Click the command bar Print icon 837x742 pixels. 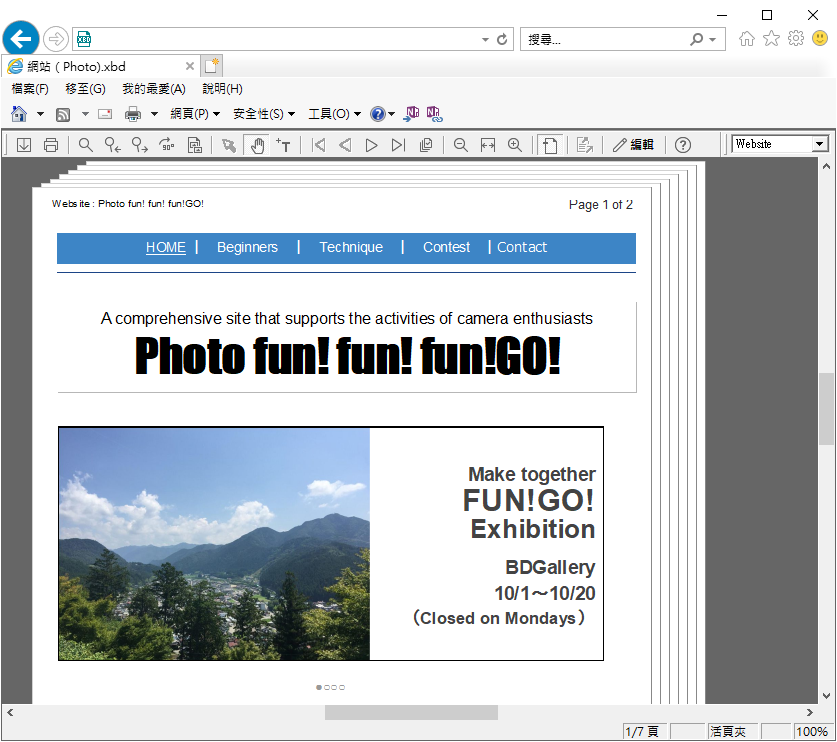[x=133, y=114]
